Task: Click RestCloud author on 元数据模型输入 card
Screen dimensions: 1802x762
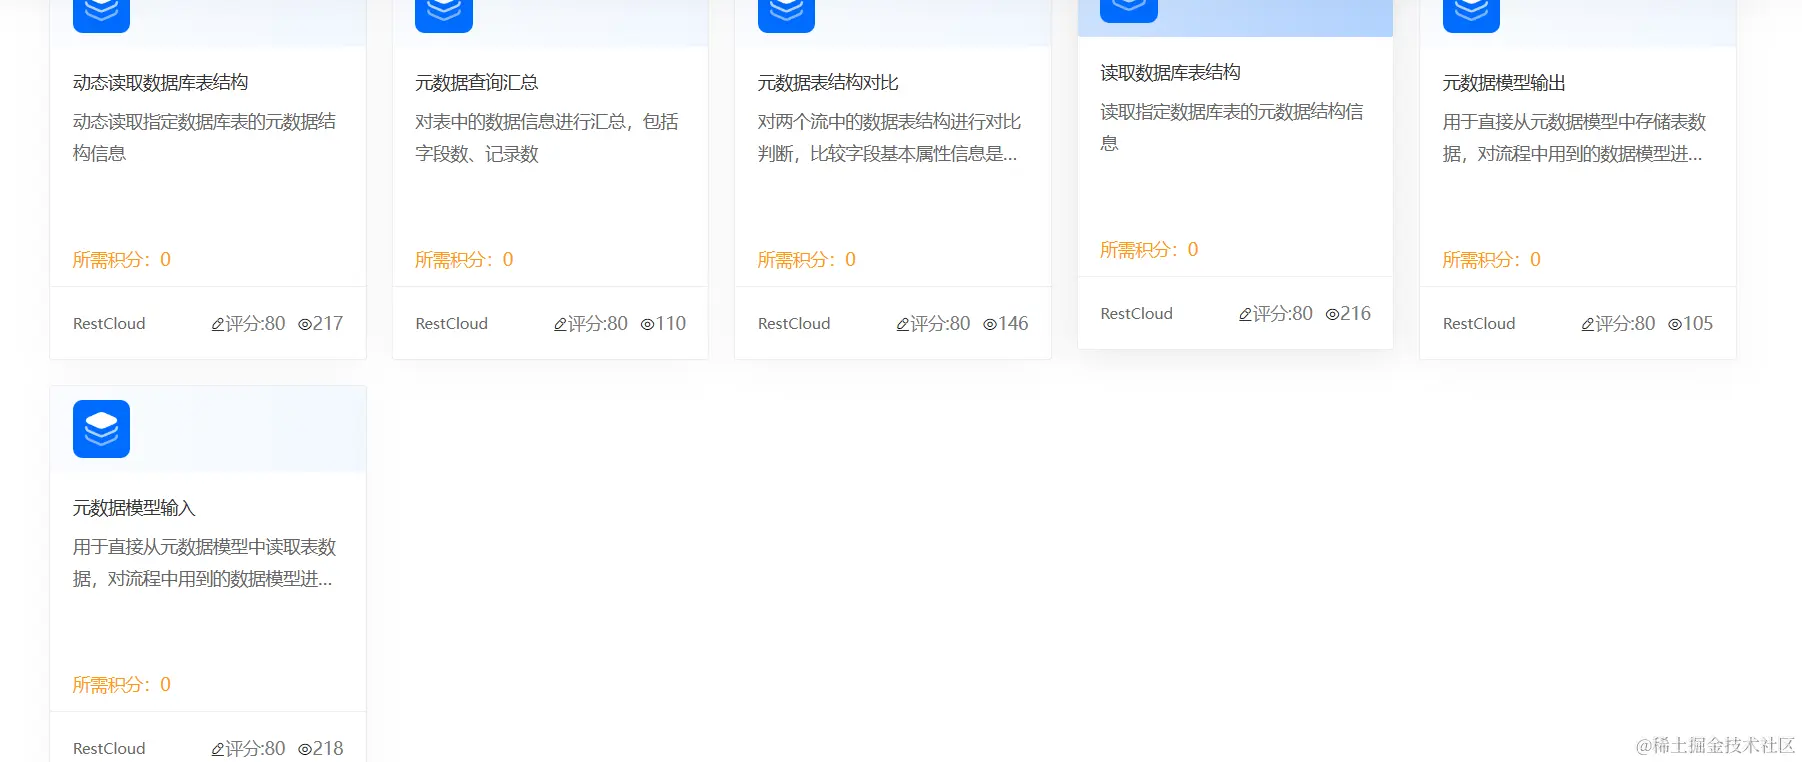Action: pyautogui.click(x=109, y=749)
